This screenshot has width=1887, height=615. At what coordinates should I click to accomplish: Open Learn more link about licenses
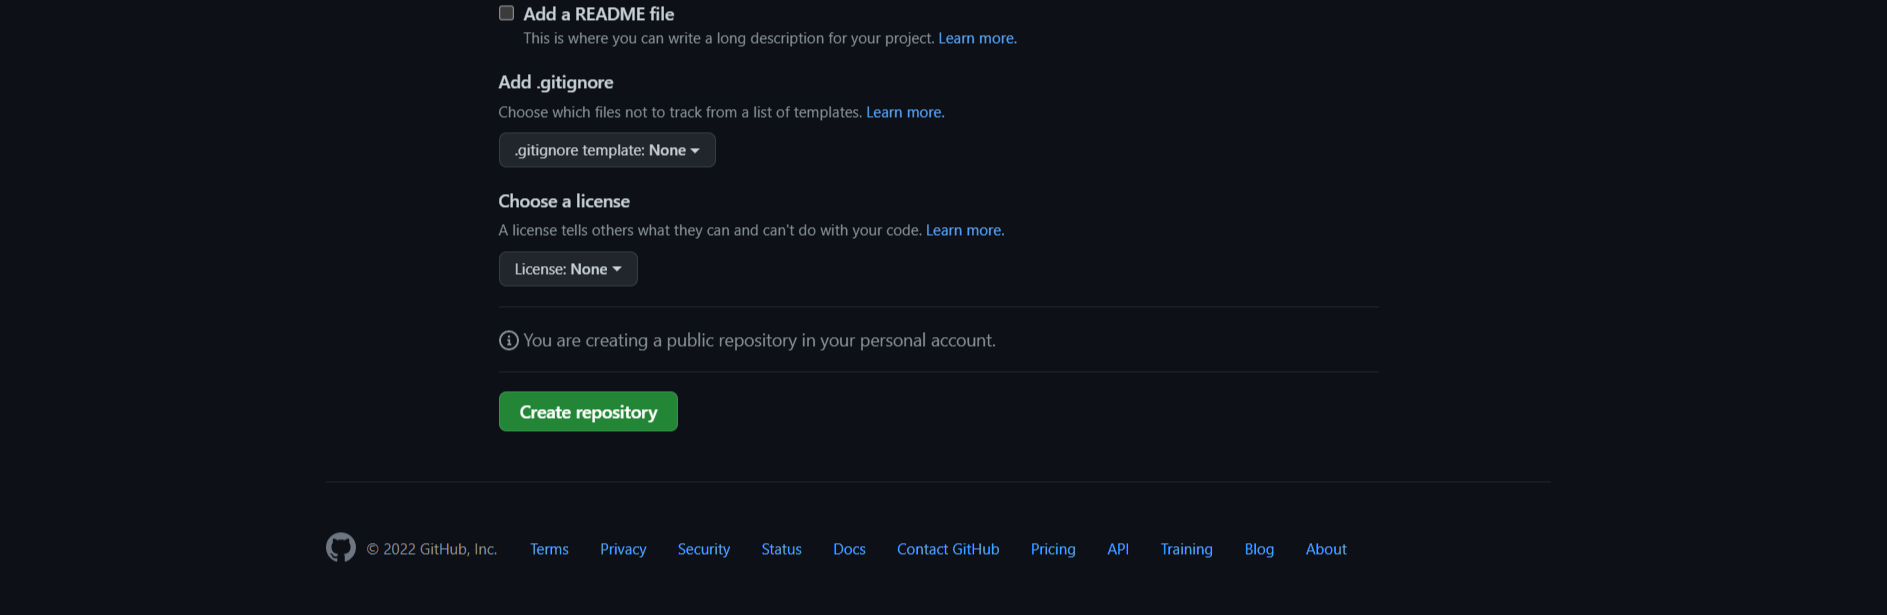[965, 230]
